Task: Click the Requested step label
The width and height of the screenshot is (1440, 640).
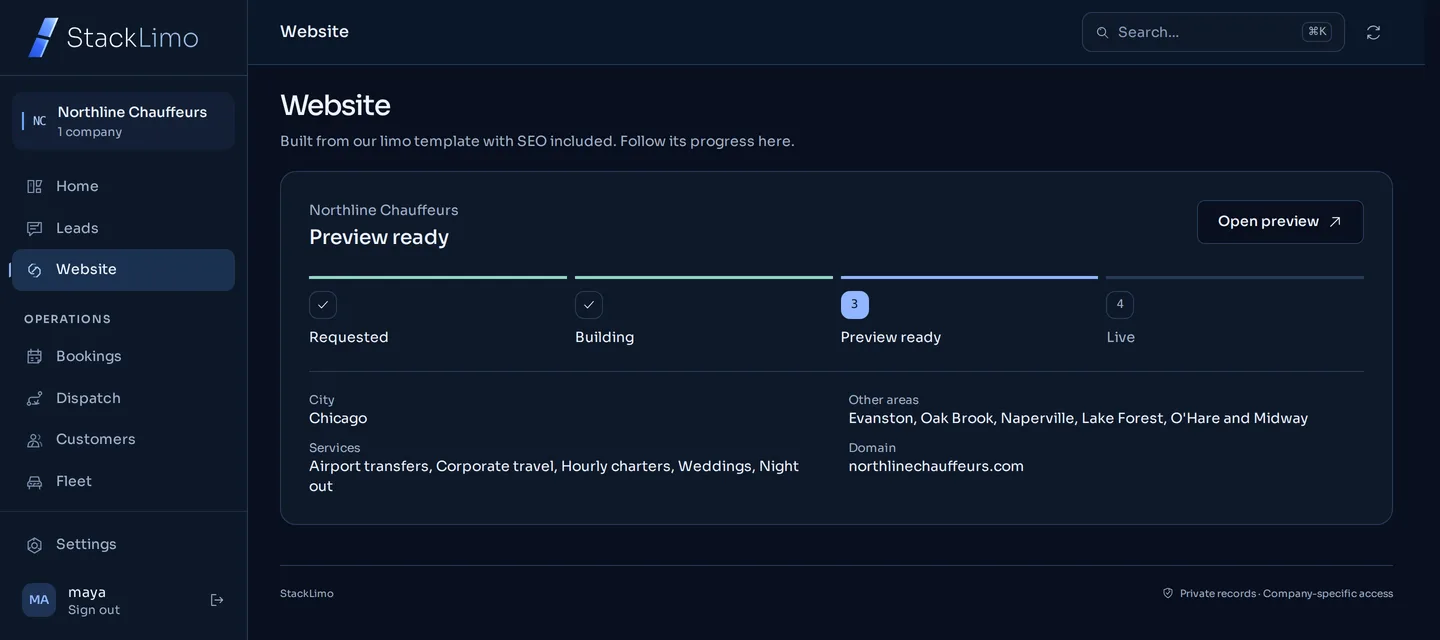Action: [x=348, y=338]
